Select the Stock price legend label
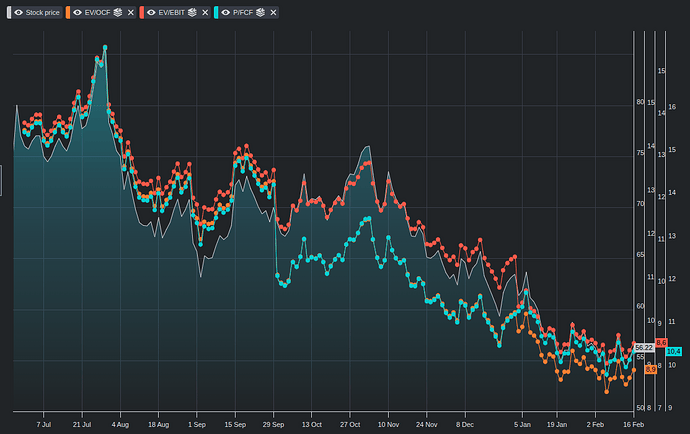Viewport: 690px width, 434px height. pos(42,12)
